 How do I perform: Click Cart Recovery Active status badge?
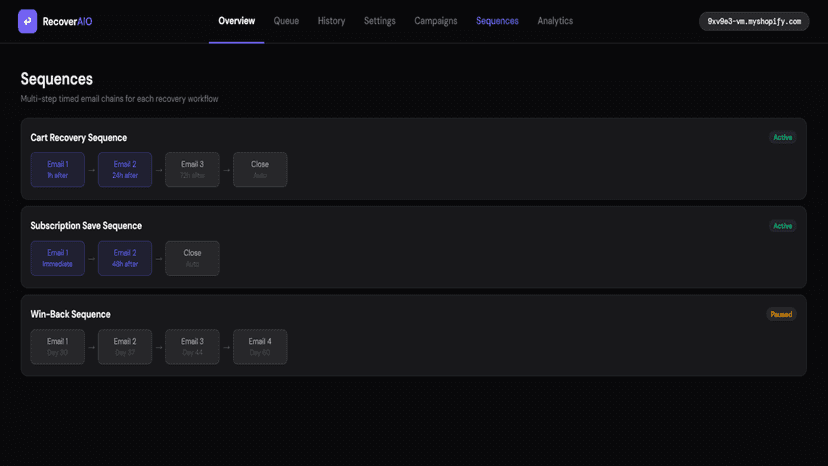pyautogui.click(x=783, y=137)
